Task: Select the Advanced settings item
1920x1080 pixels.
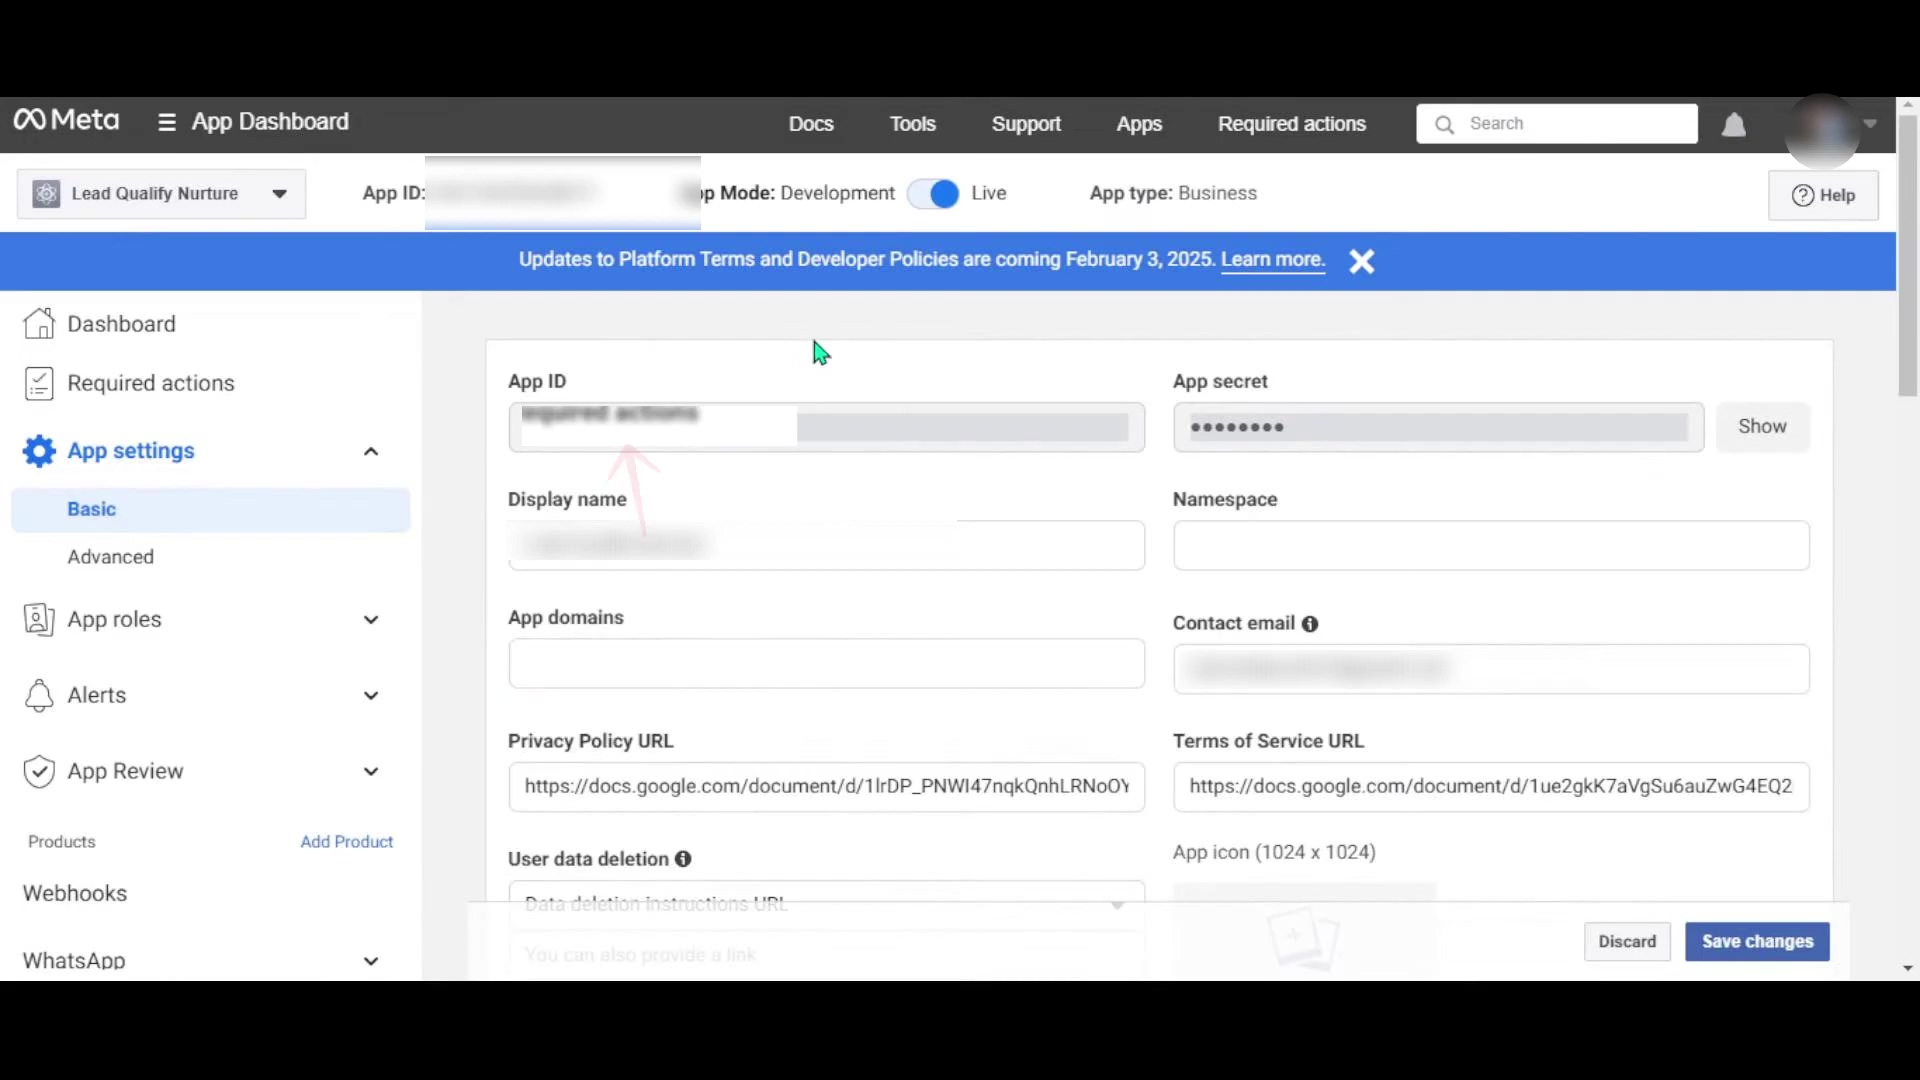Action: point(111,557)
